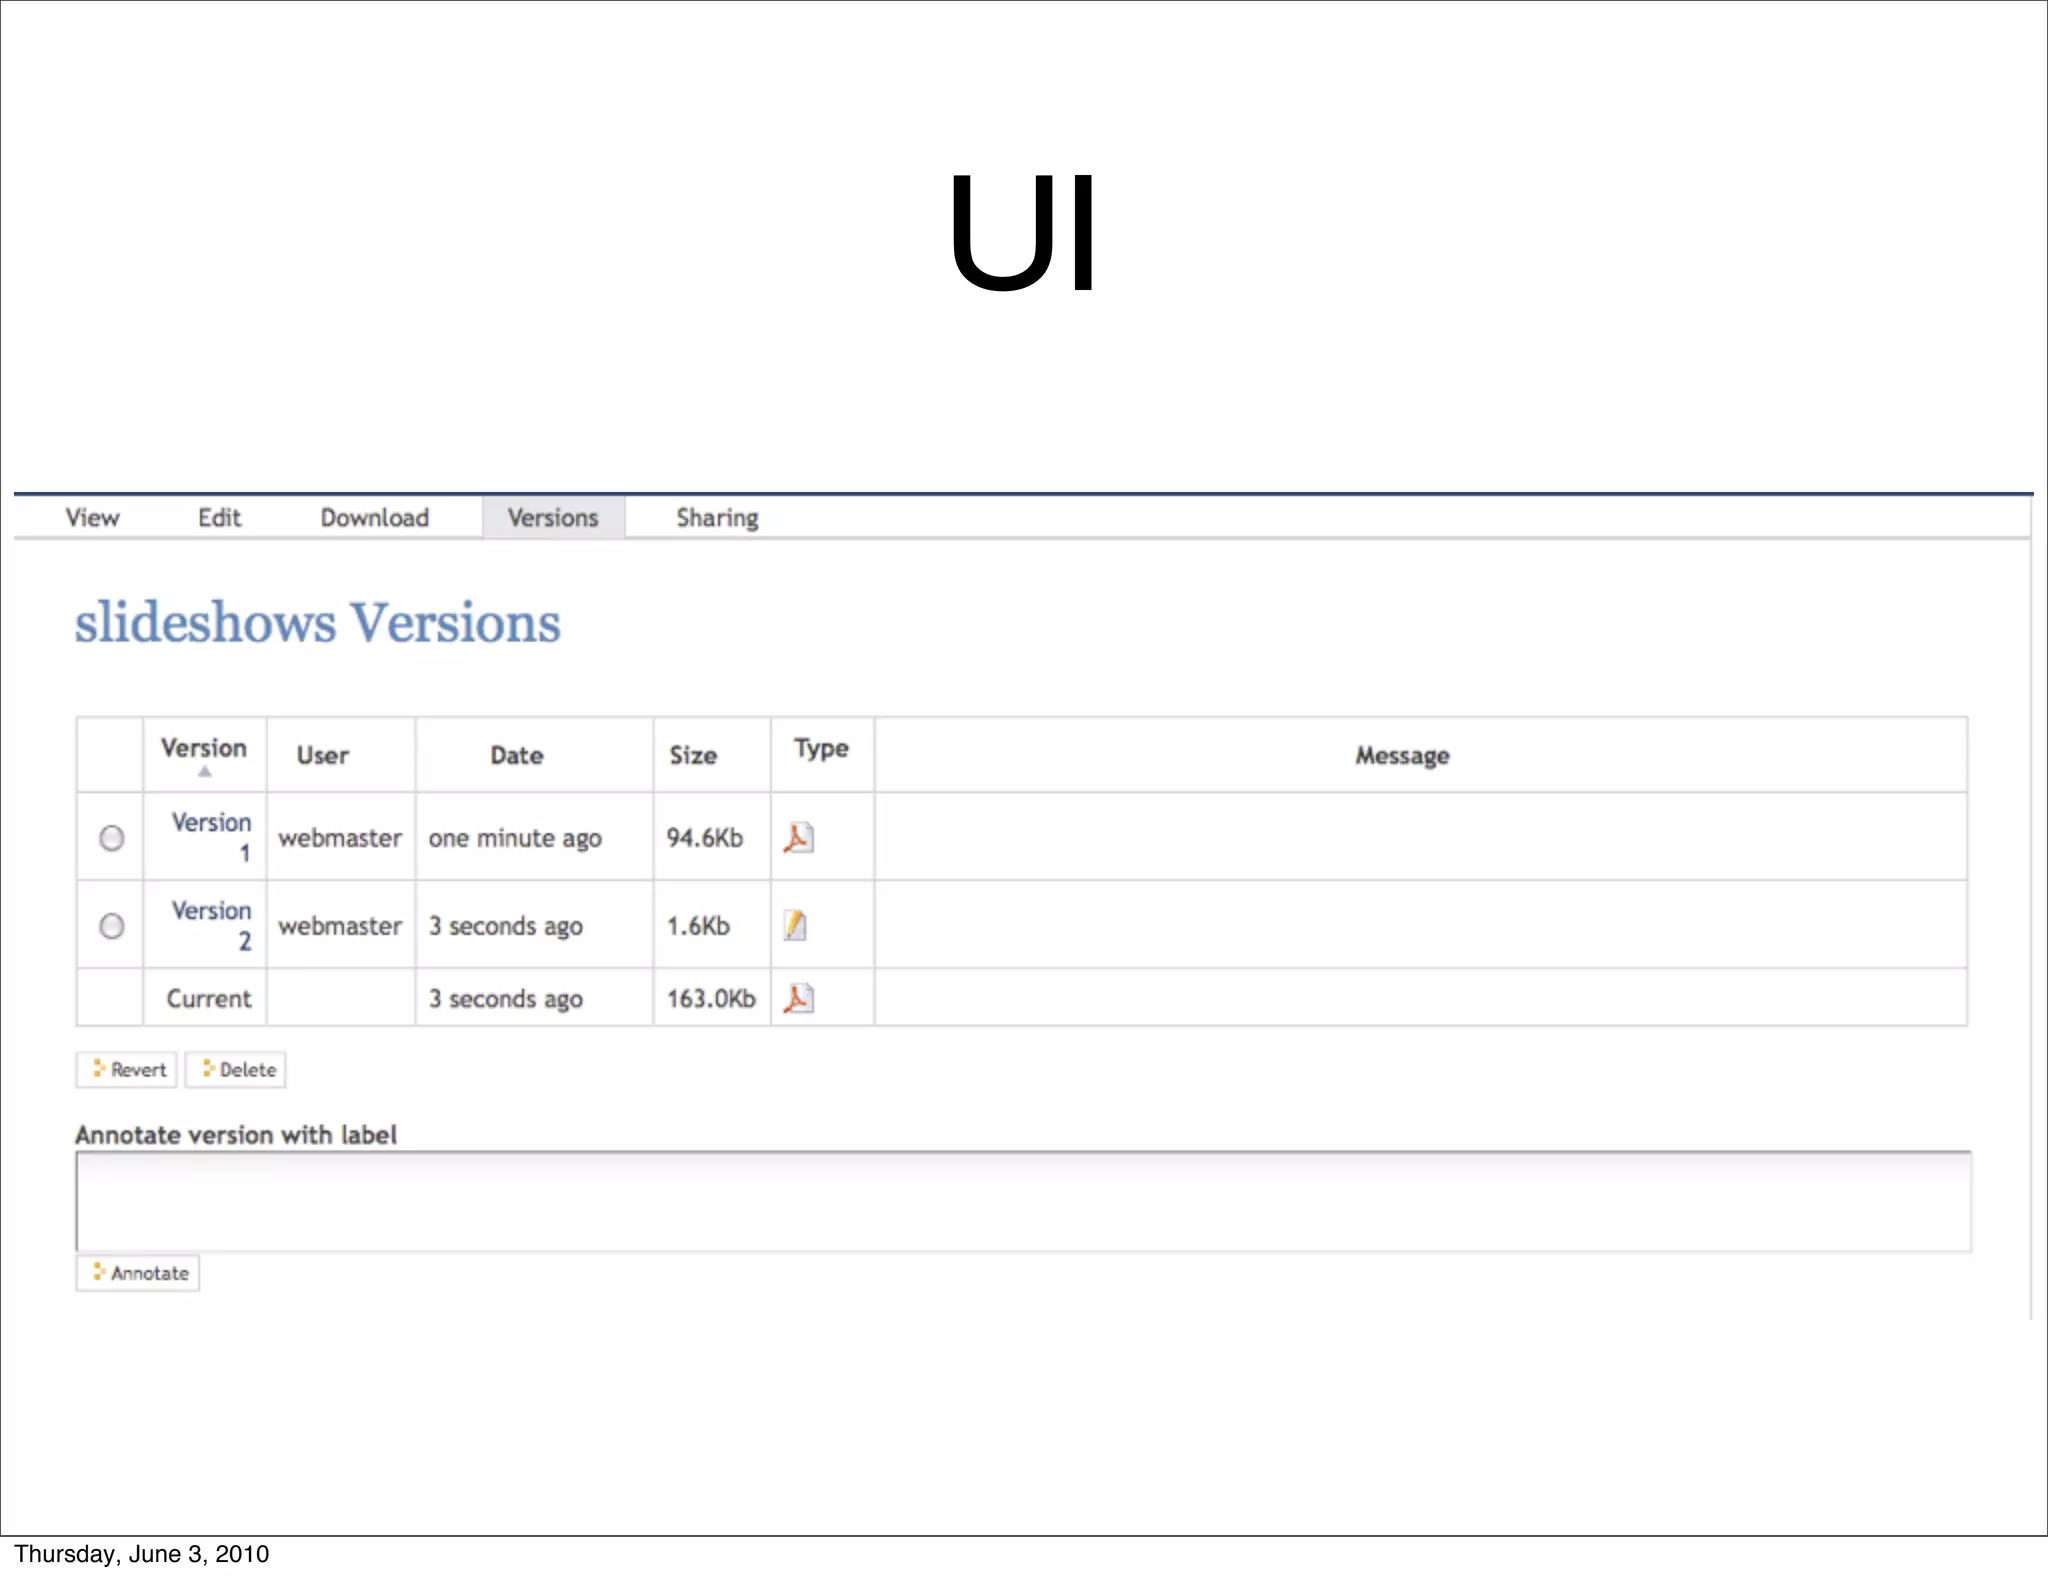
Task: Open the Version 2 link
Action: point(211,911)
